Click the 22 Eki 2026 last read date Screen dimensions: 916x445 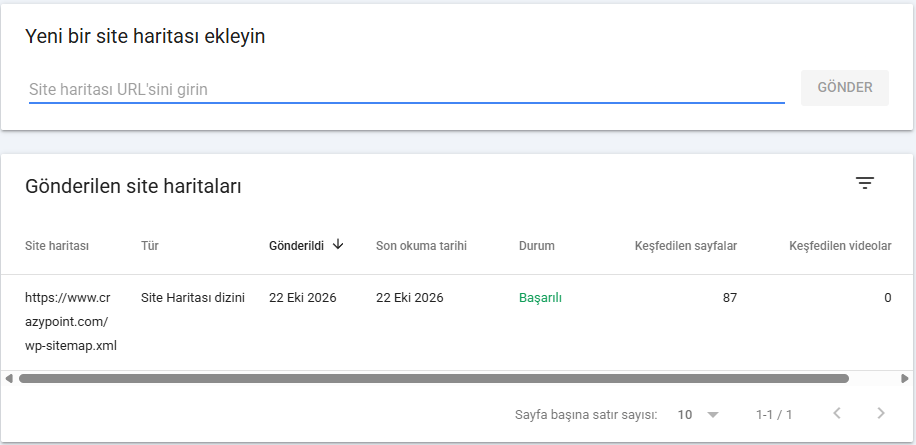(410, 298)
